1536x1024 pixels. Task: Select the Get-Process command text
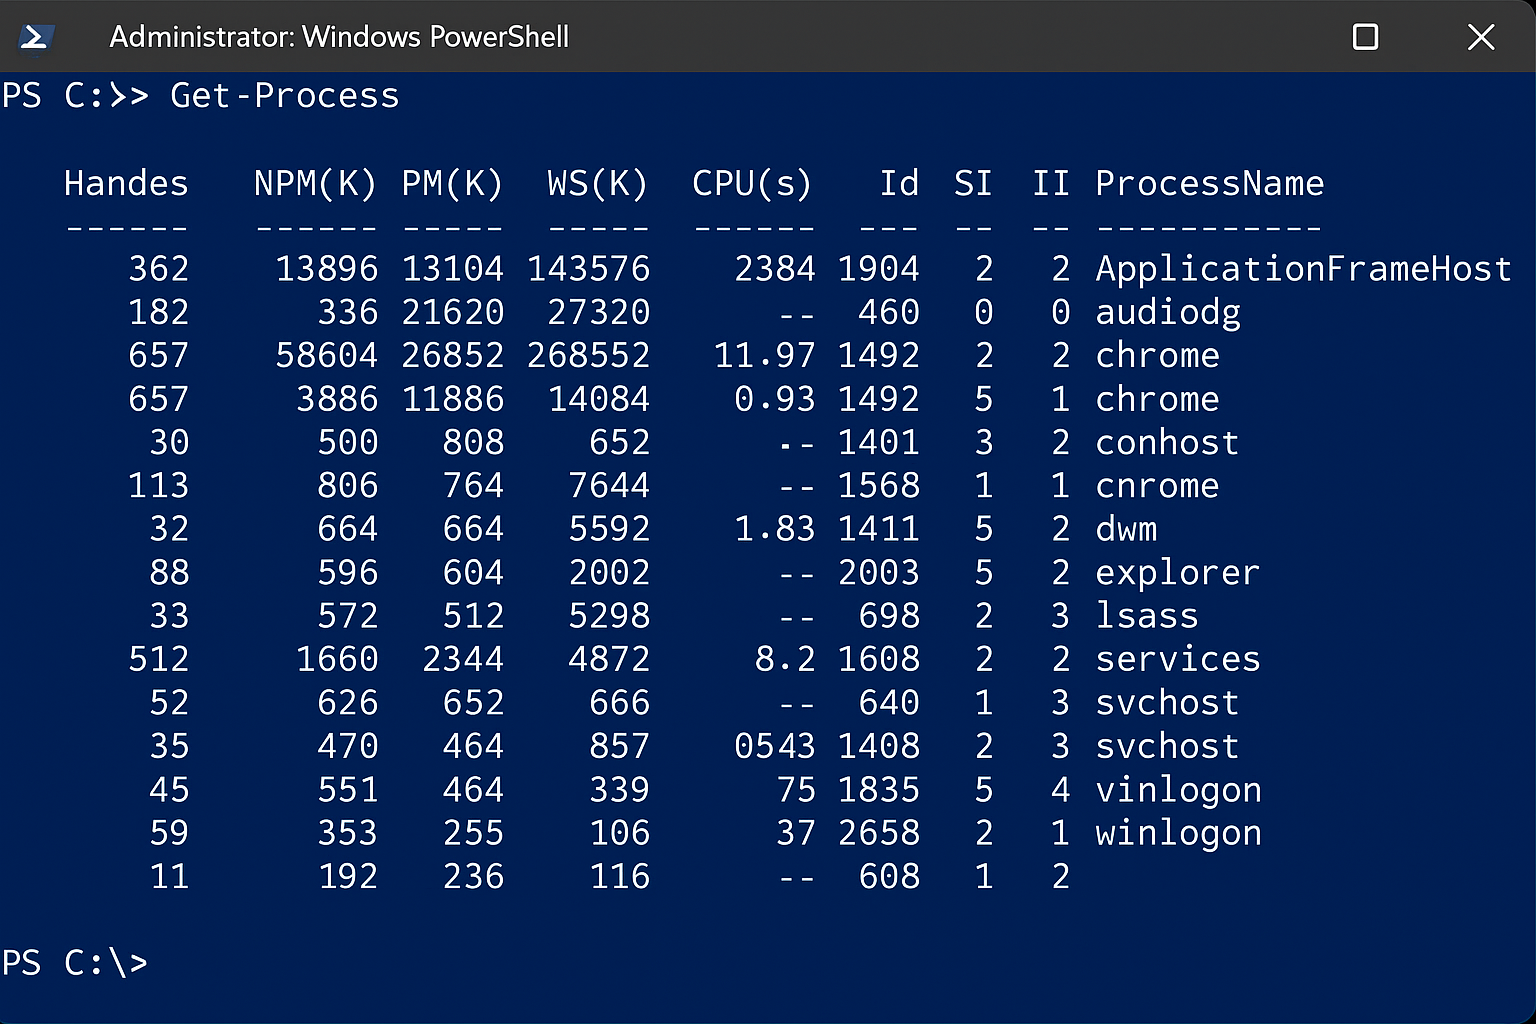point(284,94)
